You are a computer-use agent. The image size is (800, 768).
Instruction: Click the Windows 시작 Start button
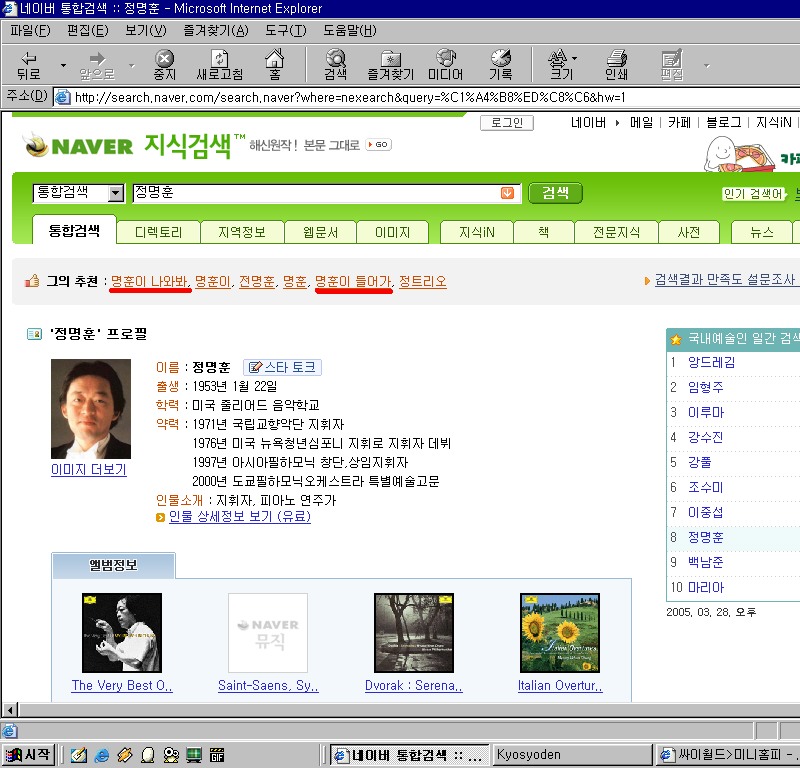pos(28,755)
